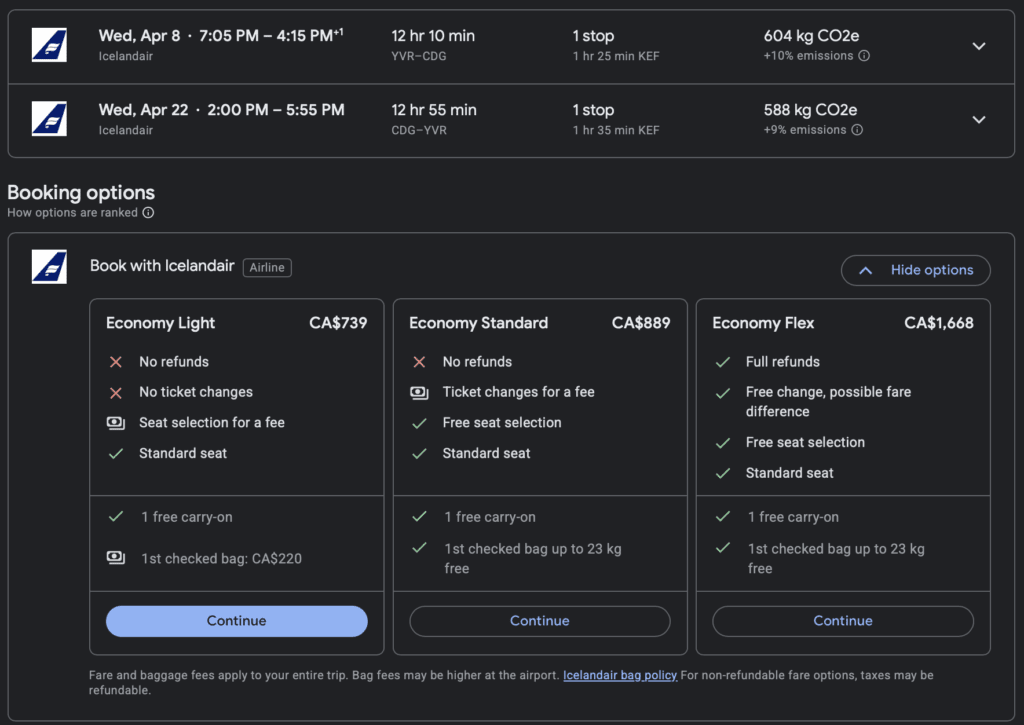Image resolution: width=1024 pixels, height=725 pixels.
Task: Expand the Wed, Apr 8 flight details
Action: (979, 46)
